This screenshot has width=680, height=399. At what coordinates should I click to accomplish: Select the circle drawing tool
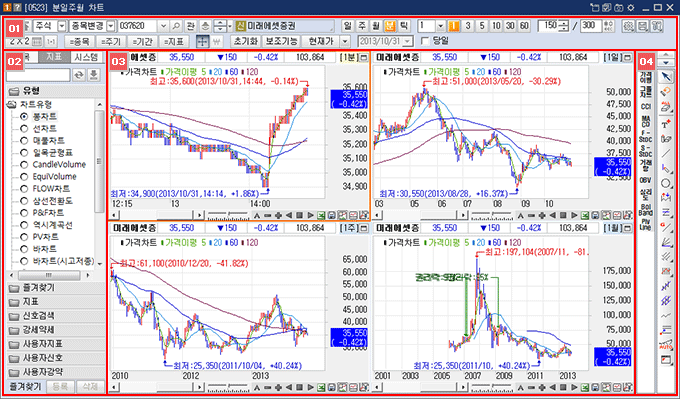click(666, 183)
